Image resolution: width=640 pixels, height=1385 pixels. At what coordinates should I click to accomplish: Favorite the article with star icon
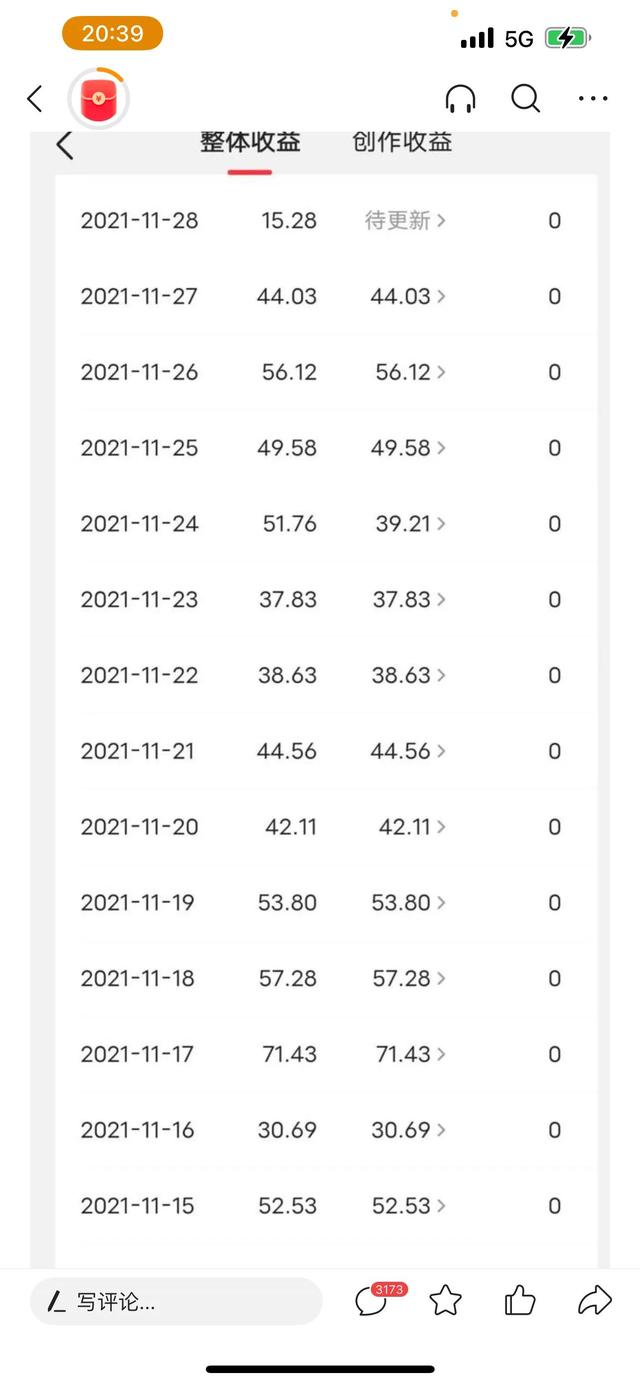[x=445, y=1301]
